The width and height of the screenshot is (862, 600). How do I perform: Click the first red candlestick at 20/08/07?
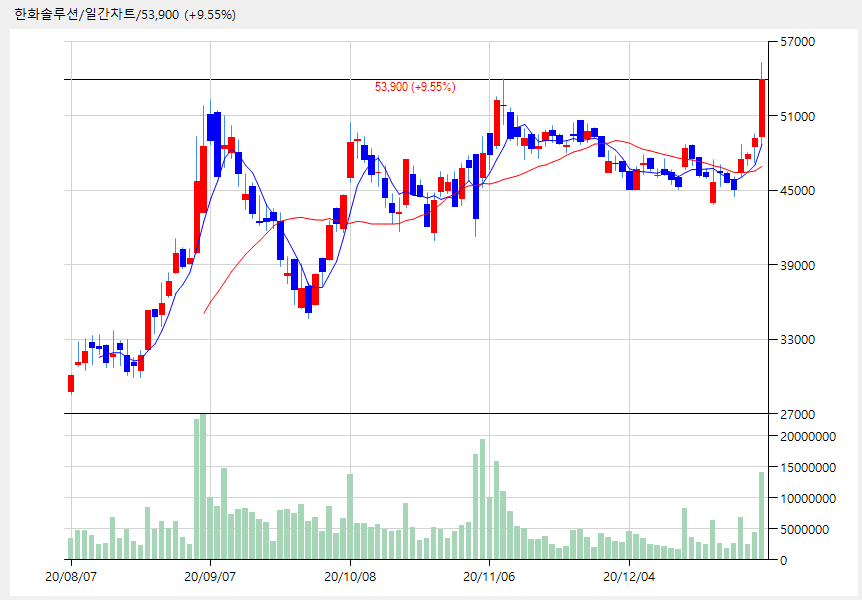[71, 383]
